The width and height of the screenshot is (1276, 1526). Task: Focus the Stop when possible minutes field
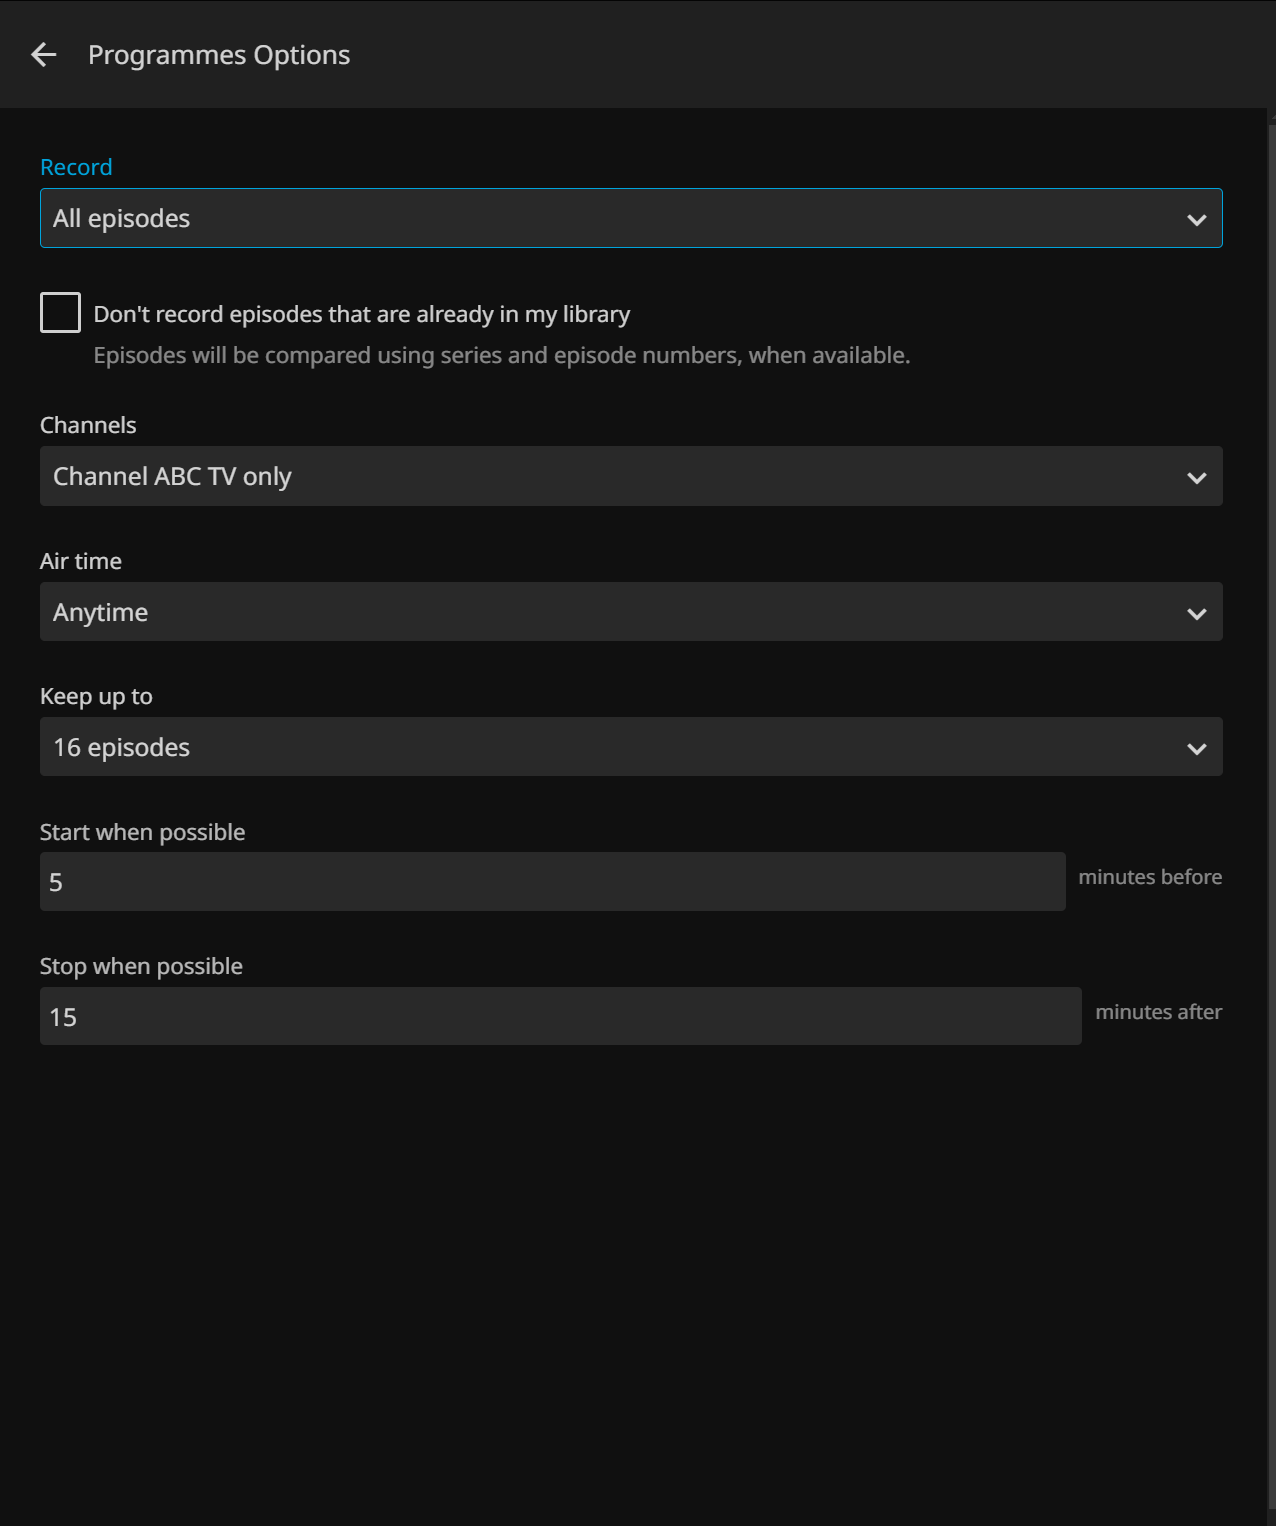coord(560,1017)
